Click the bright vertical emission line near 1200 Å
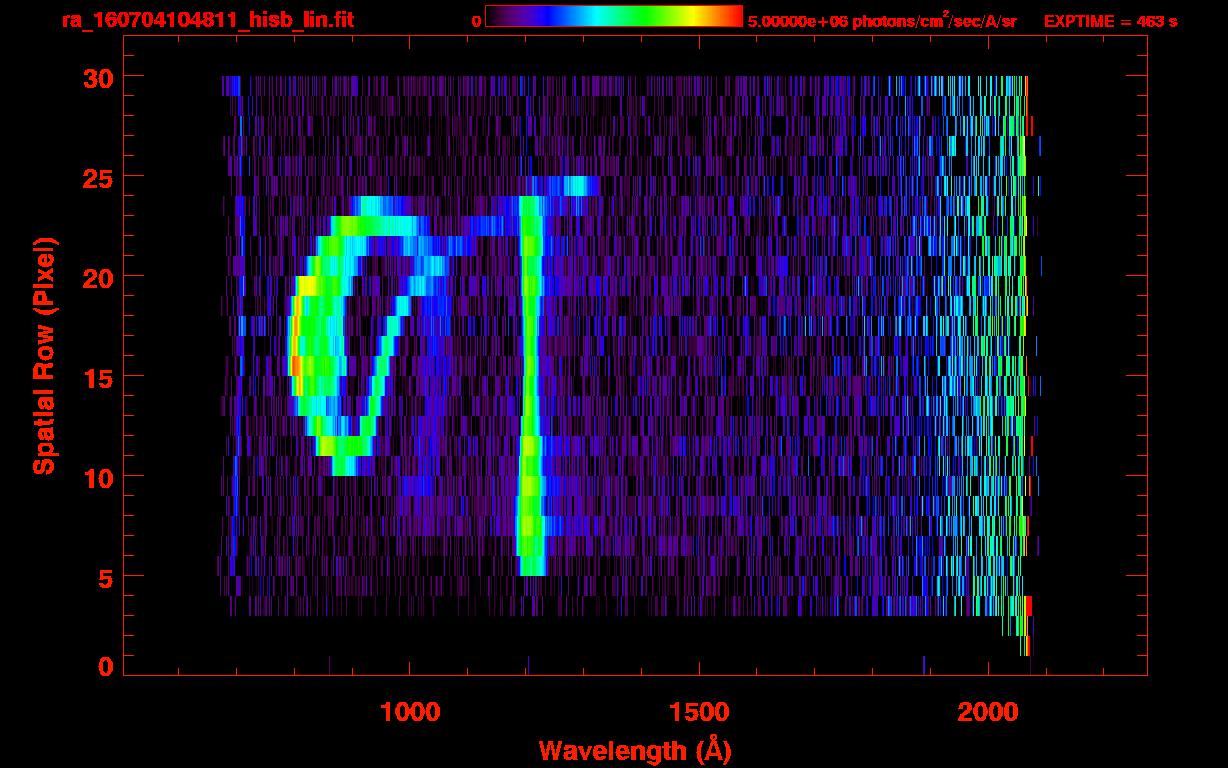The image size is (1228, 768). (x=530, y=385)
